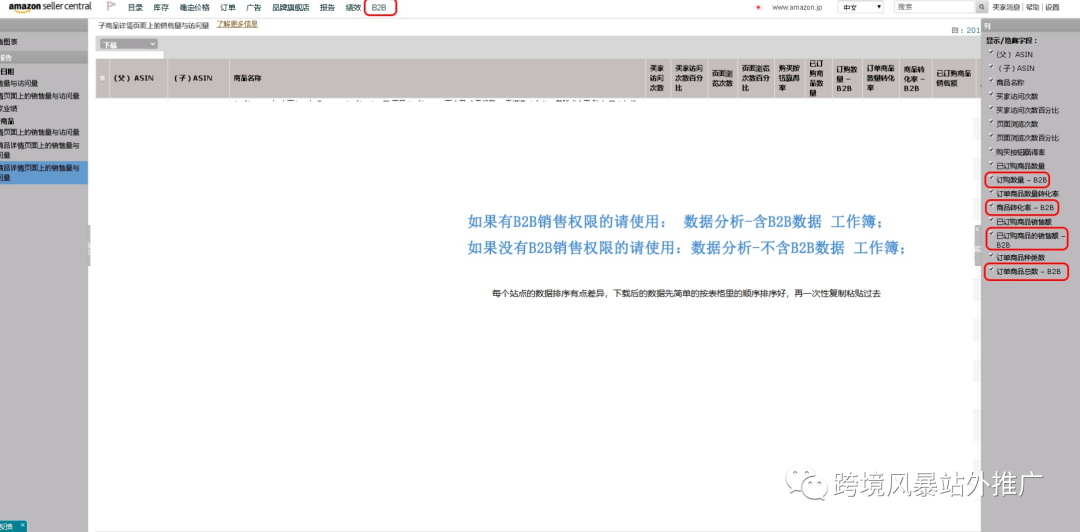Click the www.amazon.jp marketplace text
This screenshot has width=1080, height=532.
click(798, 8)
